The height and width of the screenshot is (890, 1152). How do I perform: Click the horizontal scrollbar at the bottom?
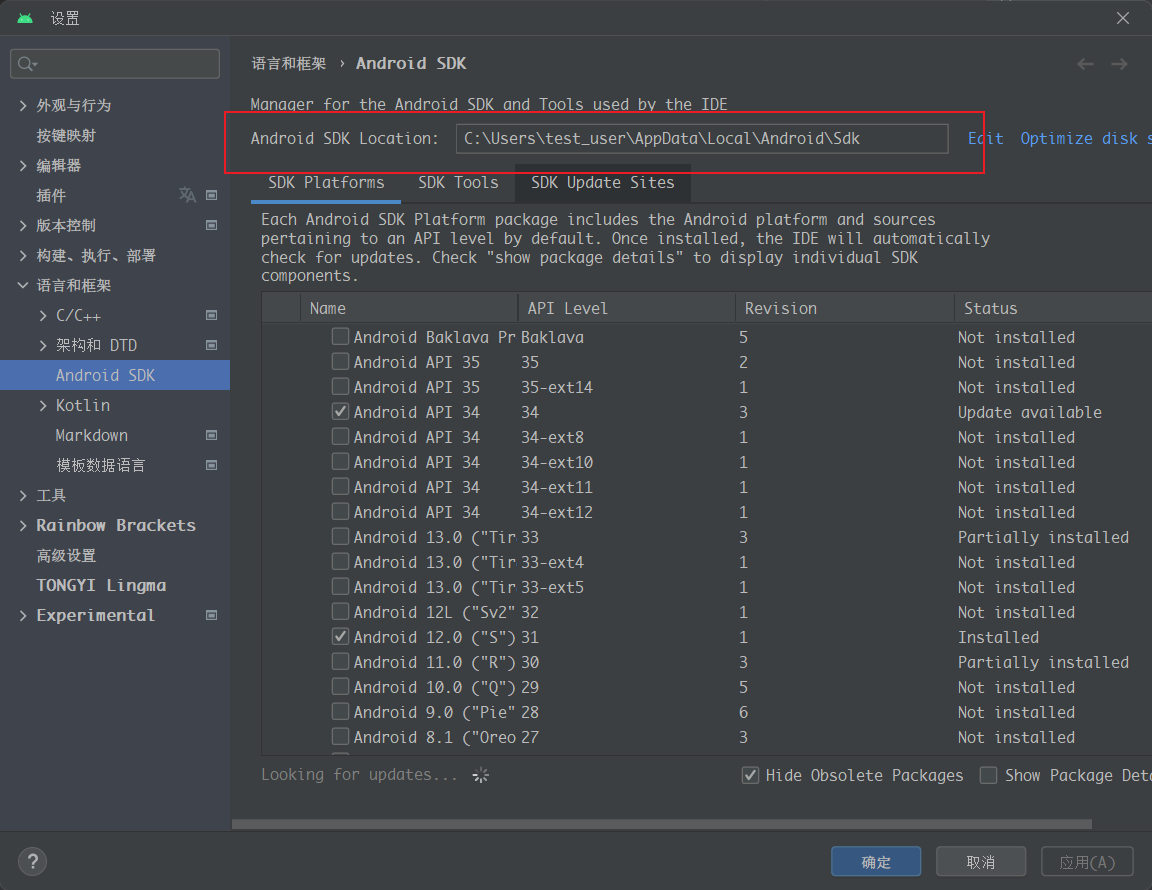tap(661, 824)
